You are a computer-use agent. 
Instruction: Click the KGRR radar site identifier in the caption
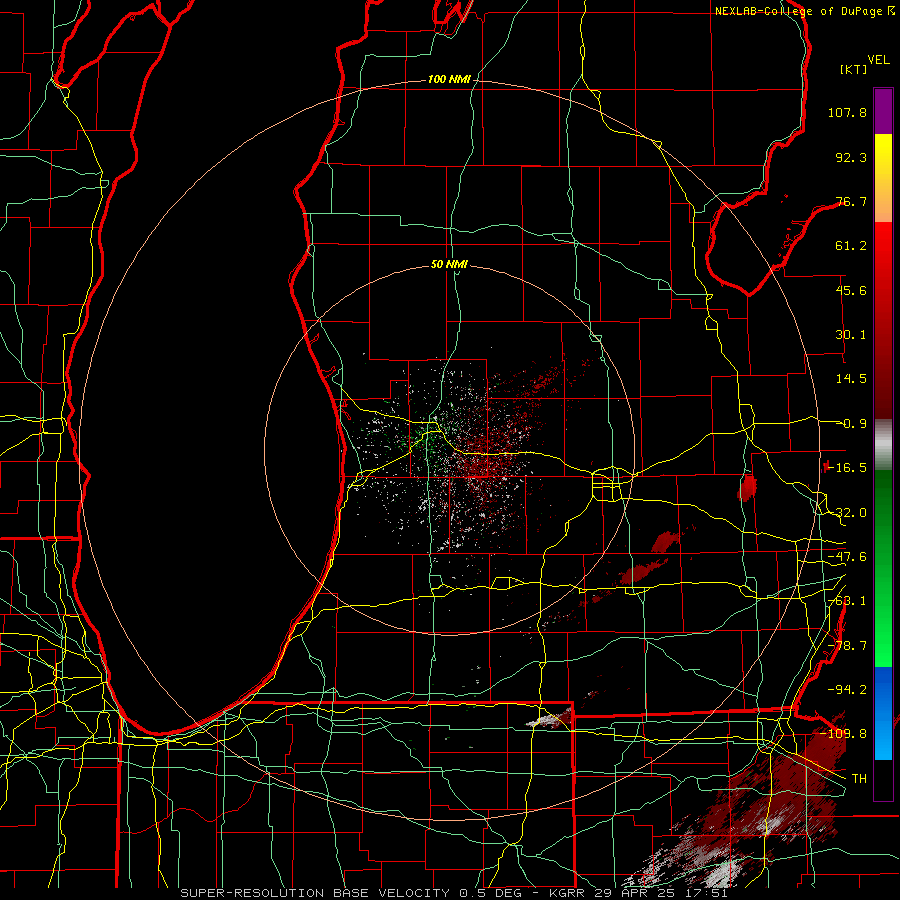pyautogui.click(x=569, y=893)
